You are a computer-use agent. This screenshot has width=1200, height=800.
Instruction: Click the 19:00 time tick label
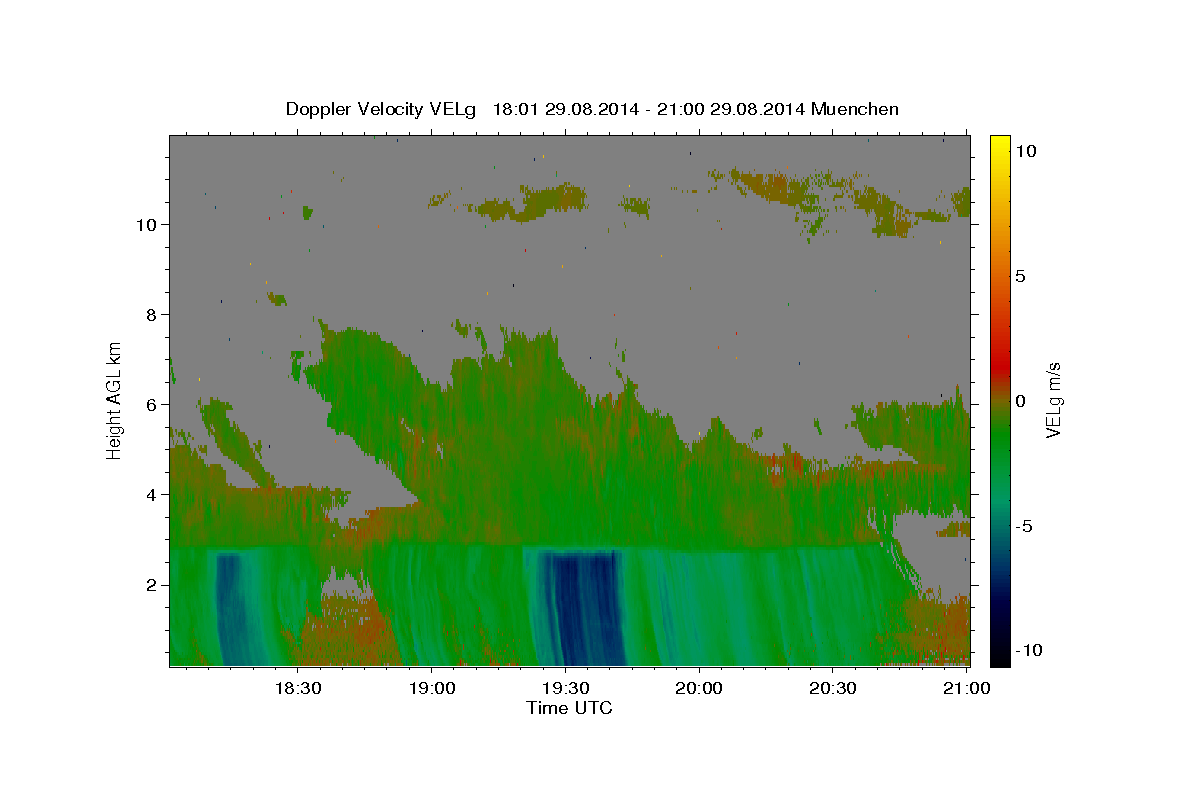(x=431, y=688)
